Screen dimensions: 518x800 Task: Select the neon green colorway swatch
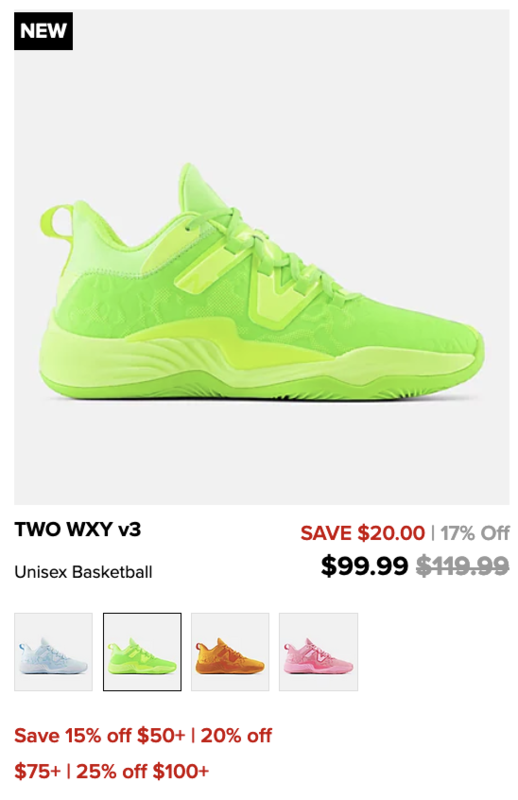pyautogui.click(x=142, y=652)
